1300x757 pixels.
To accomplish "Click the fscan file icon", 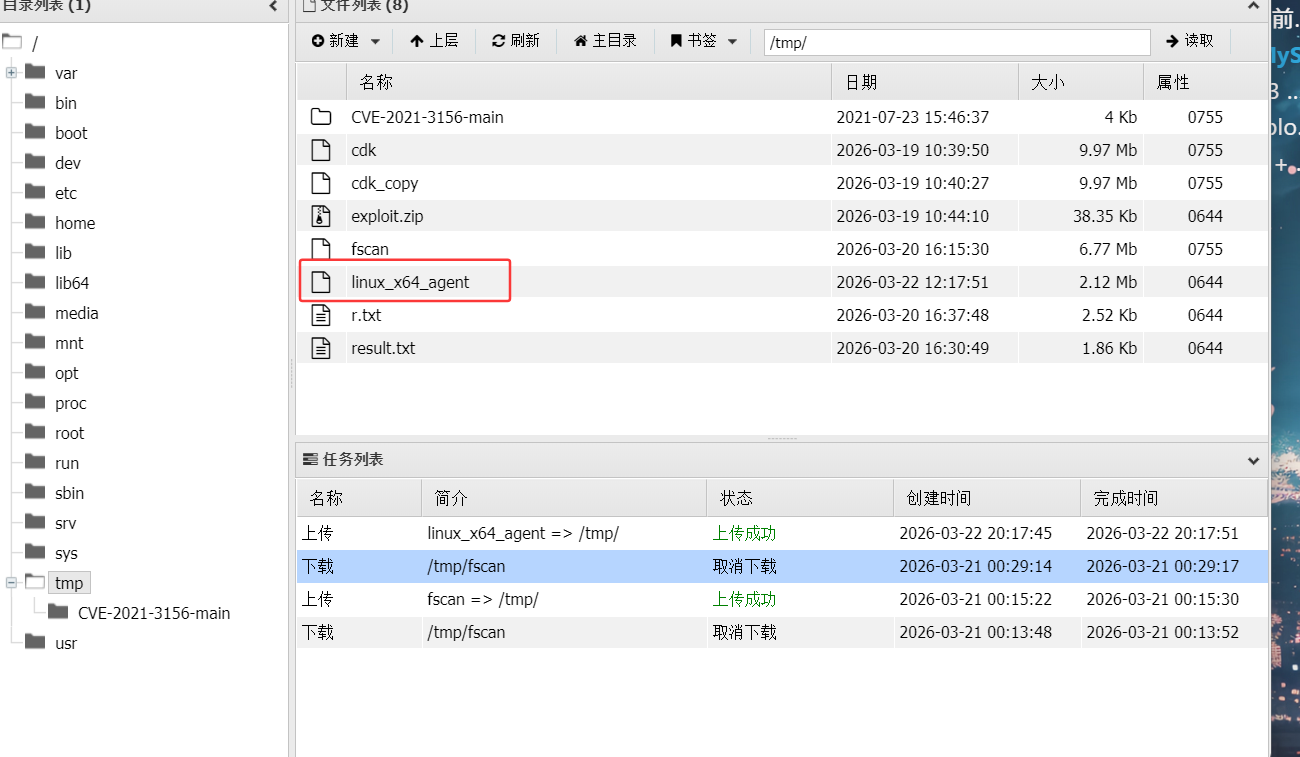I will (320, 249).
